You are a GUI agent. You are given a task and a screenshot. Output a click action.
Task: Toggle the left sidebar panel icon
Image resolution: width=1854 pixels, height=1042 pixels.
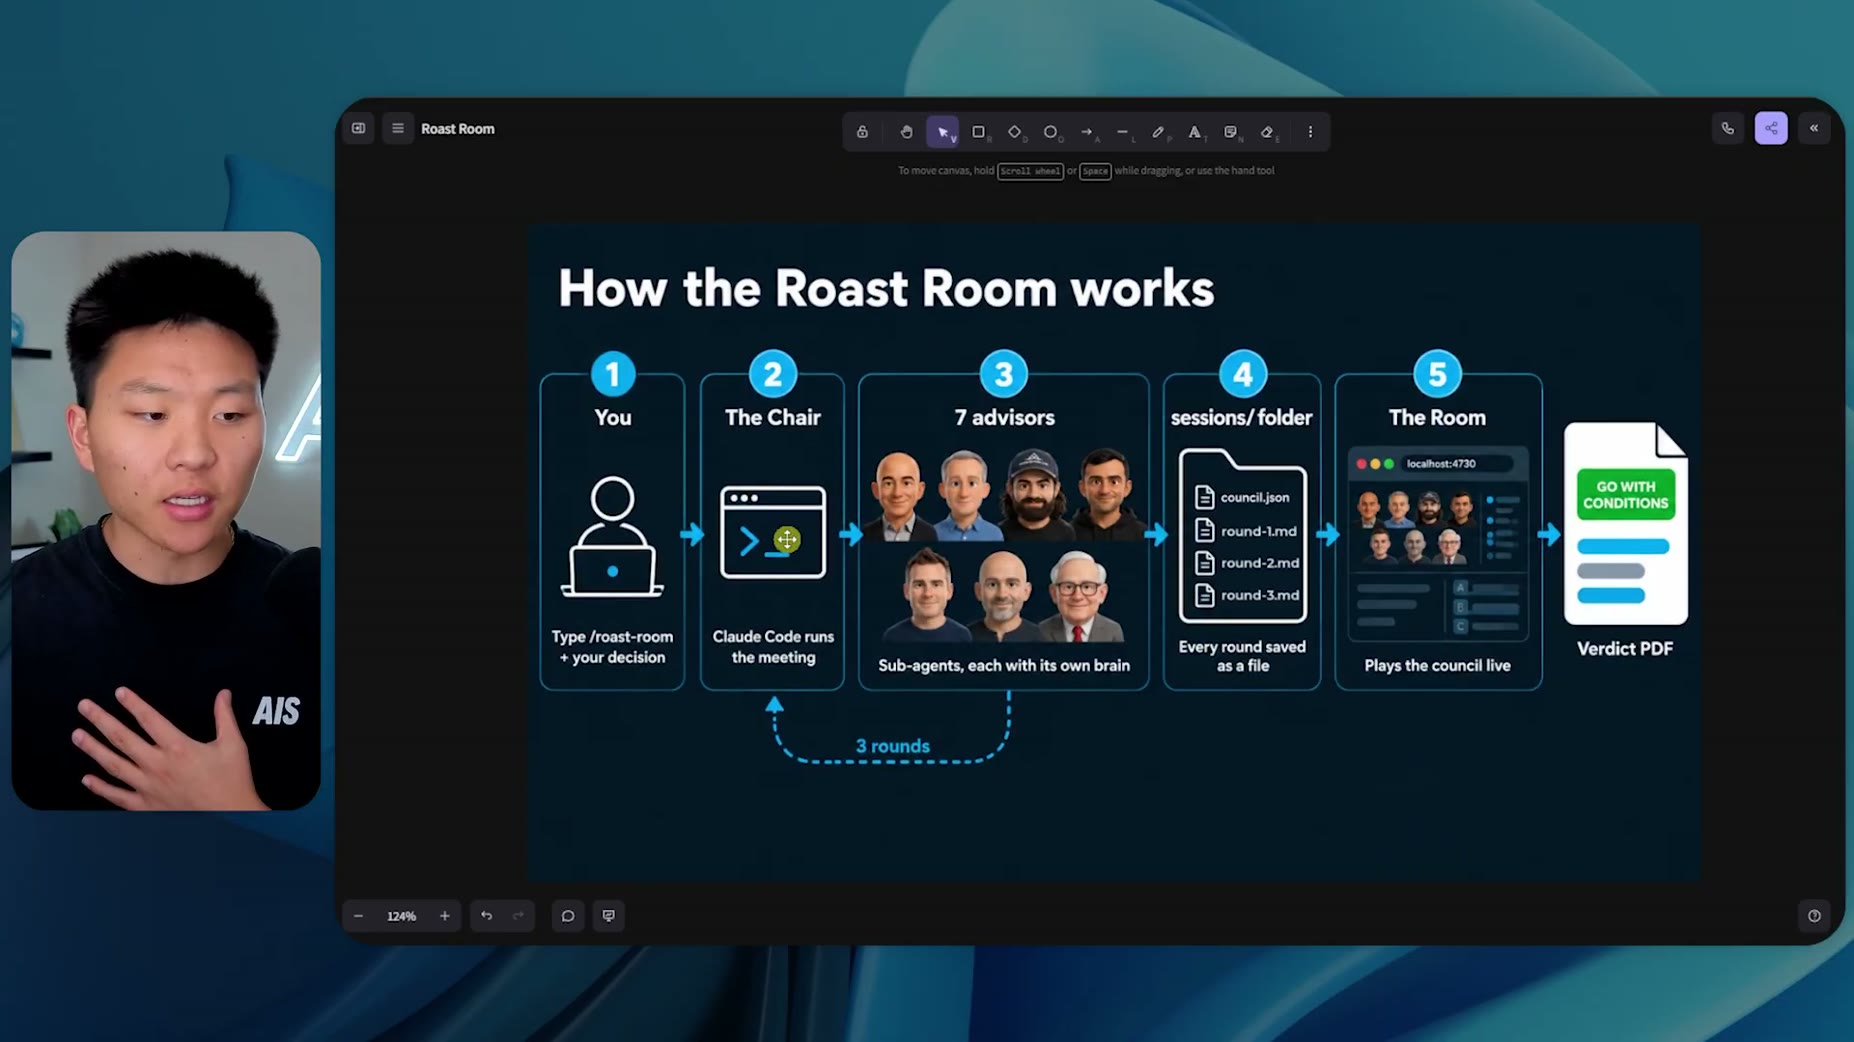click(358, 128)
